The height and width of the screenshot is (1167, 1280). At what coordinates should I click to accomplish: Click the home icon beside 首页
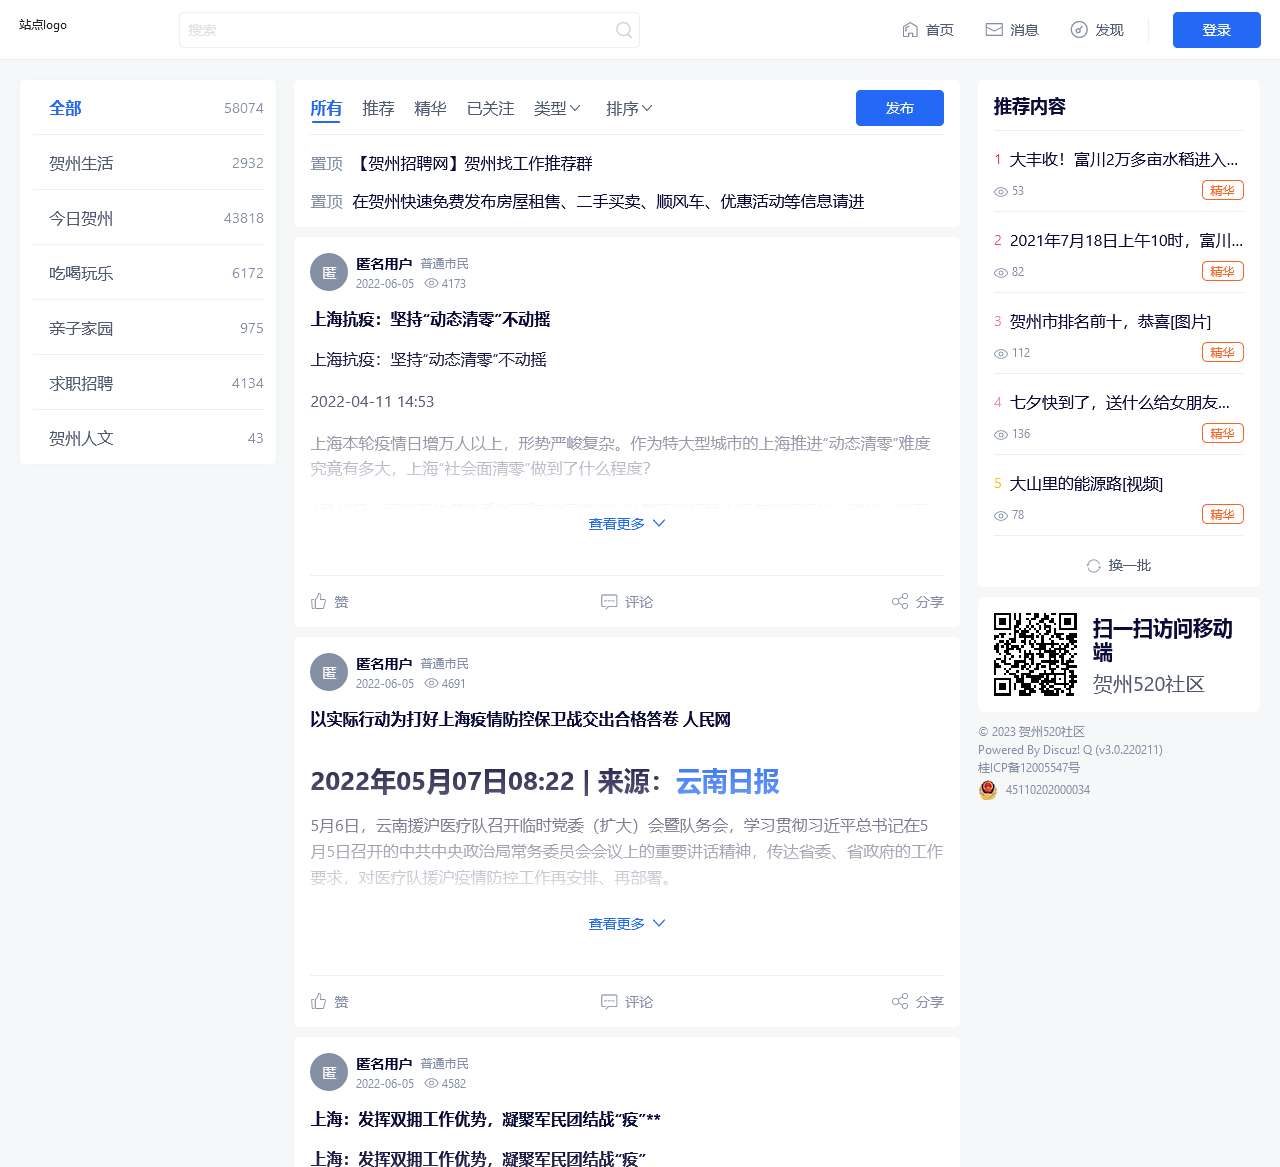(910, 30)
